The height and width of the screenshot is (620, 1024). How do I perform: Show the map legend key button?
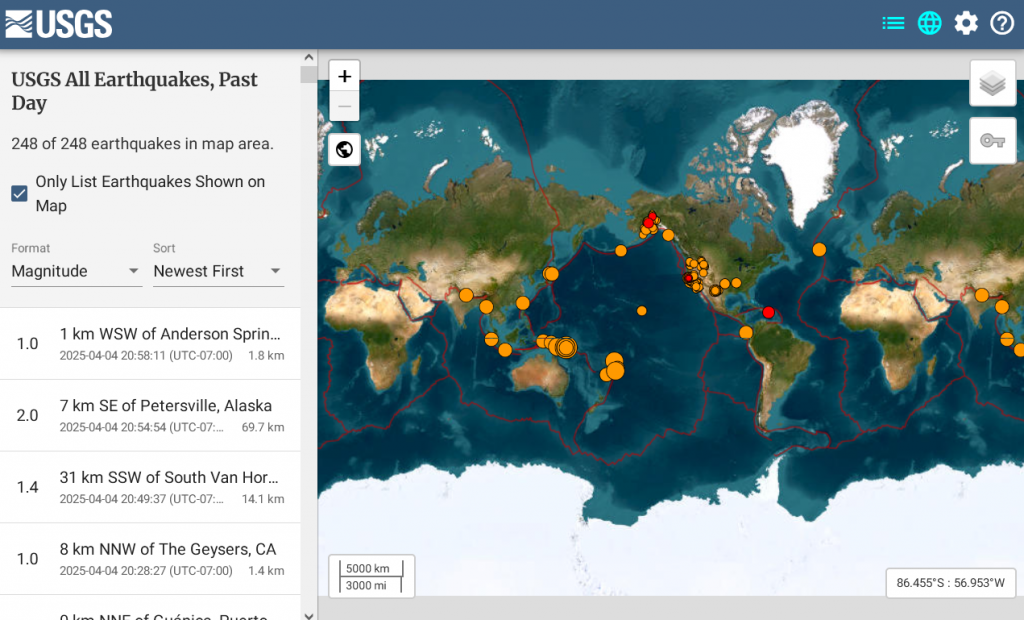993,140
